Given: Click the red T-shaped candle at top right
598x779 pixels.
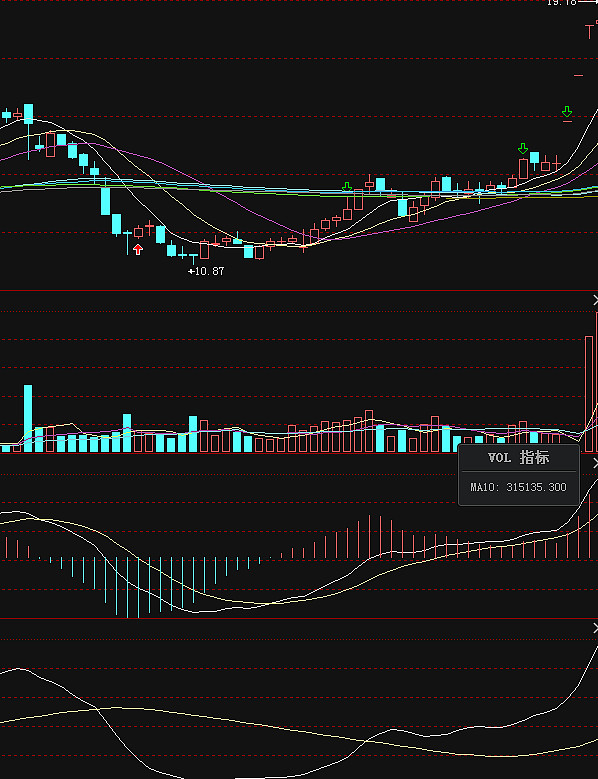Looking at the screenshot, I should pos(590,31).
